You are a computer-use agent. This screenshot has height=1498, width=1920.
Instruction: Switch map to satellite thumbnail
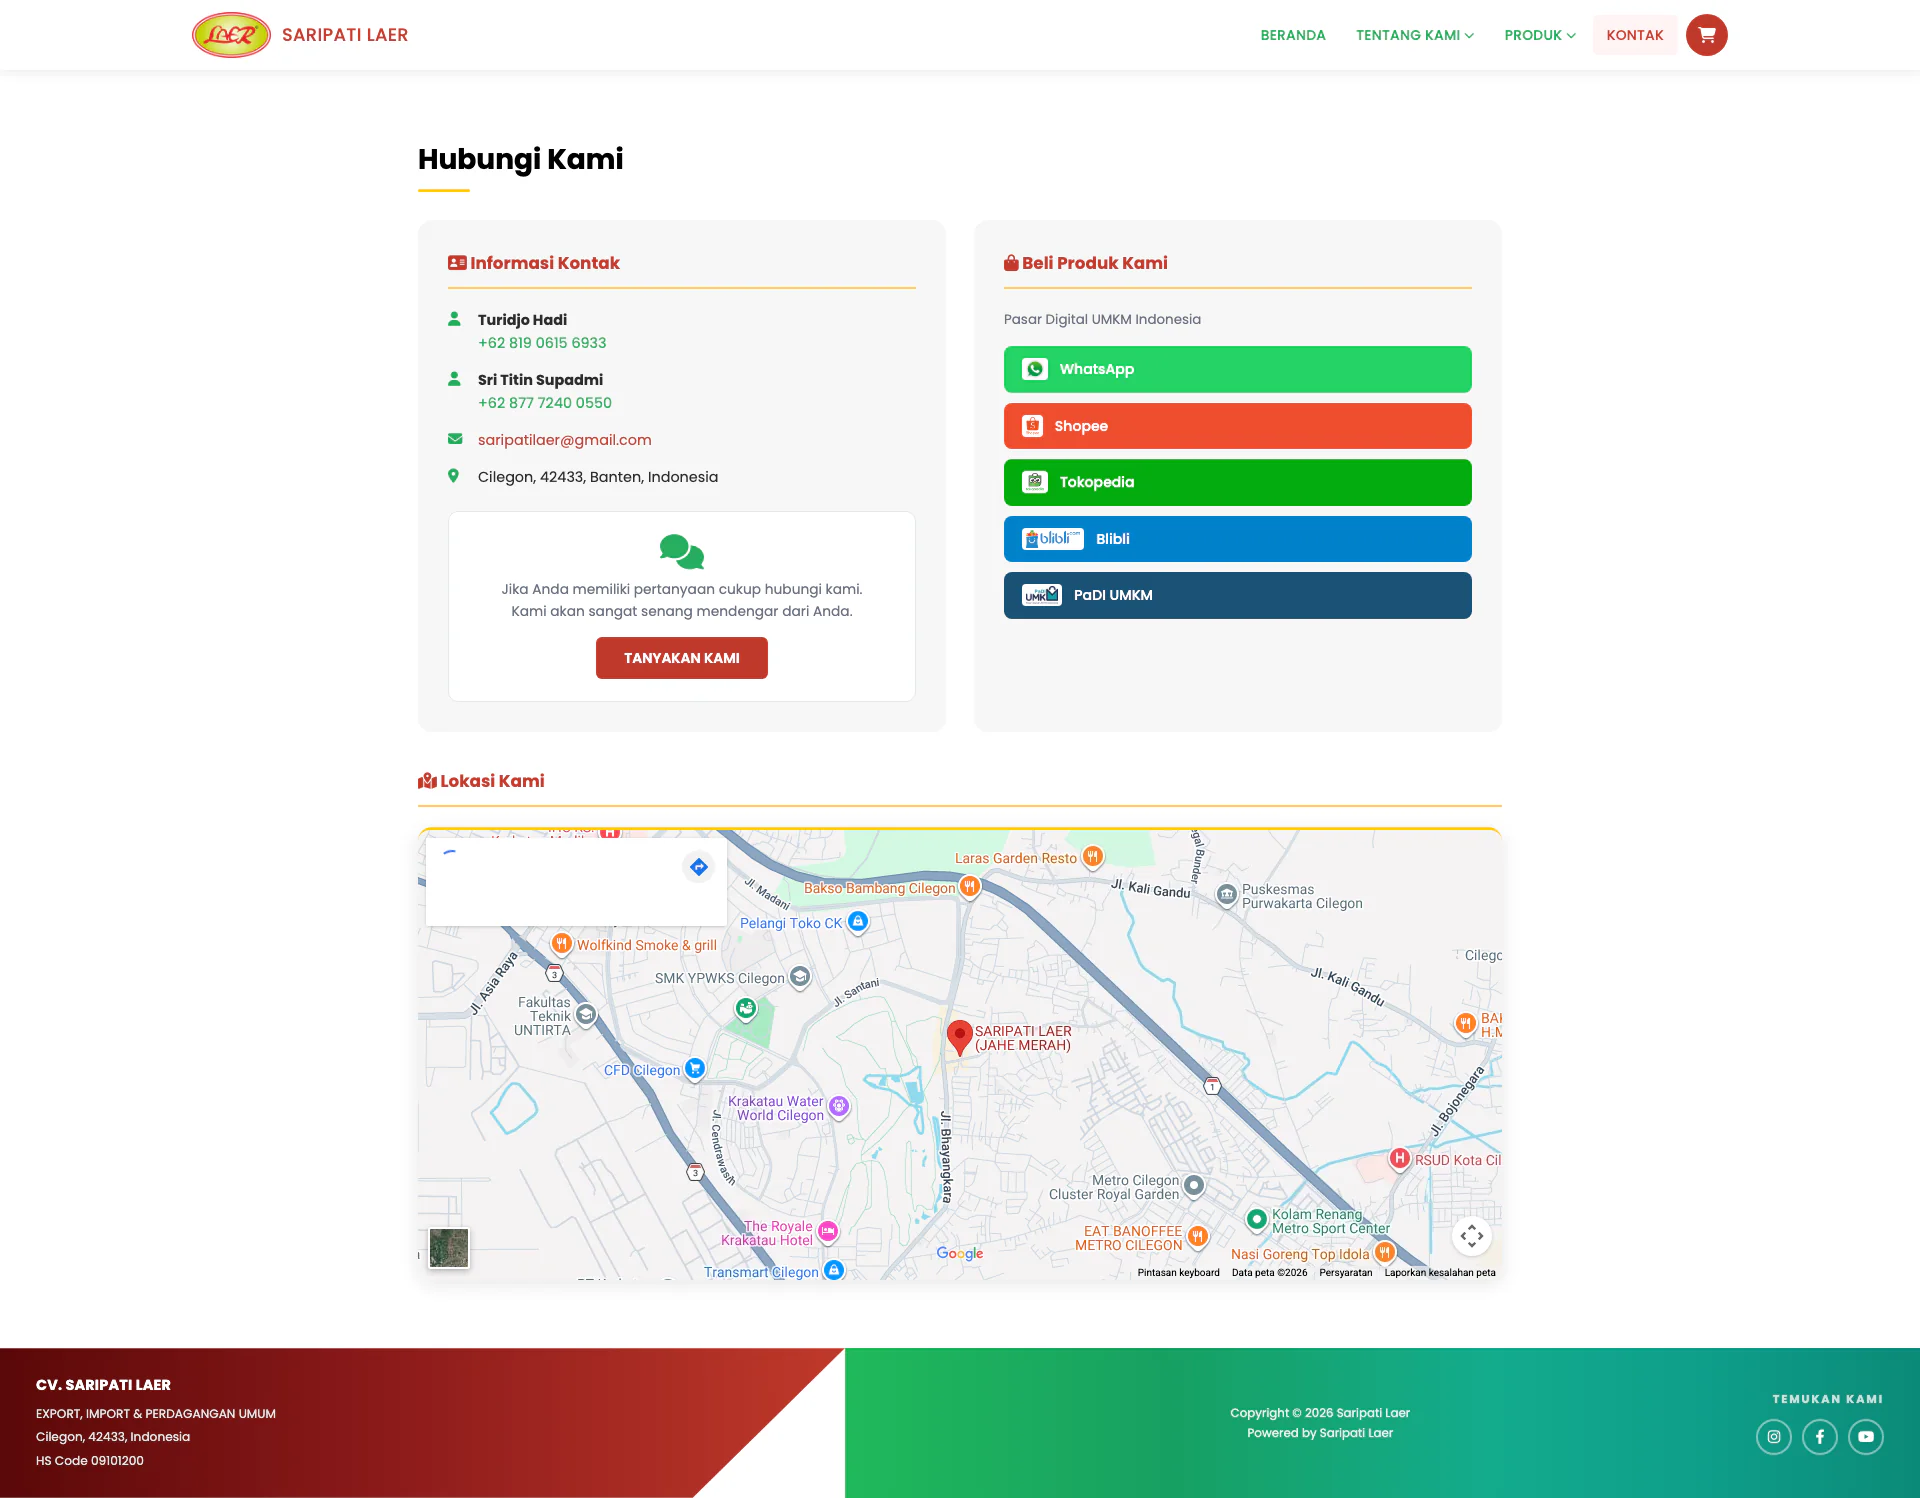pyautogui.click(x=449, y=1248)
